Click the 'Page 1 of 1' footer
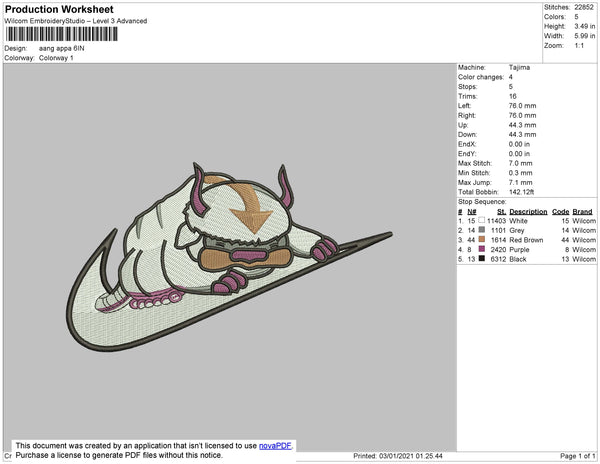This screenshot has height=464, width=600. pyautogui.click(x=578, y=456)
